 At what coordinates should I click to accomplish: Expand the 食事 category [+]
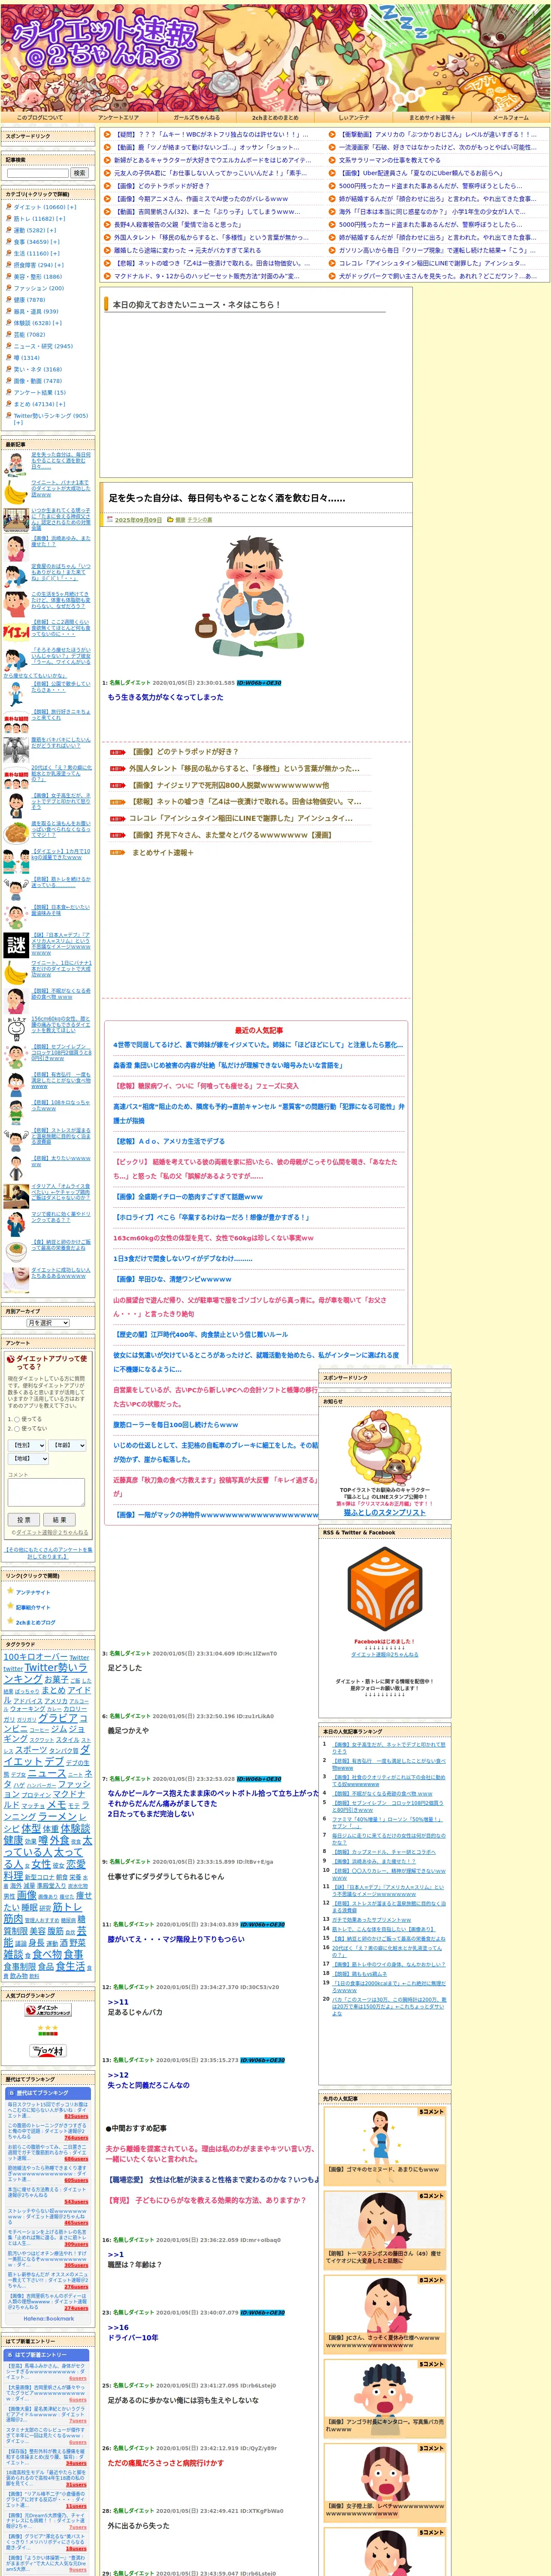[x=54, y=242]
